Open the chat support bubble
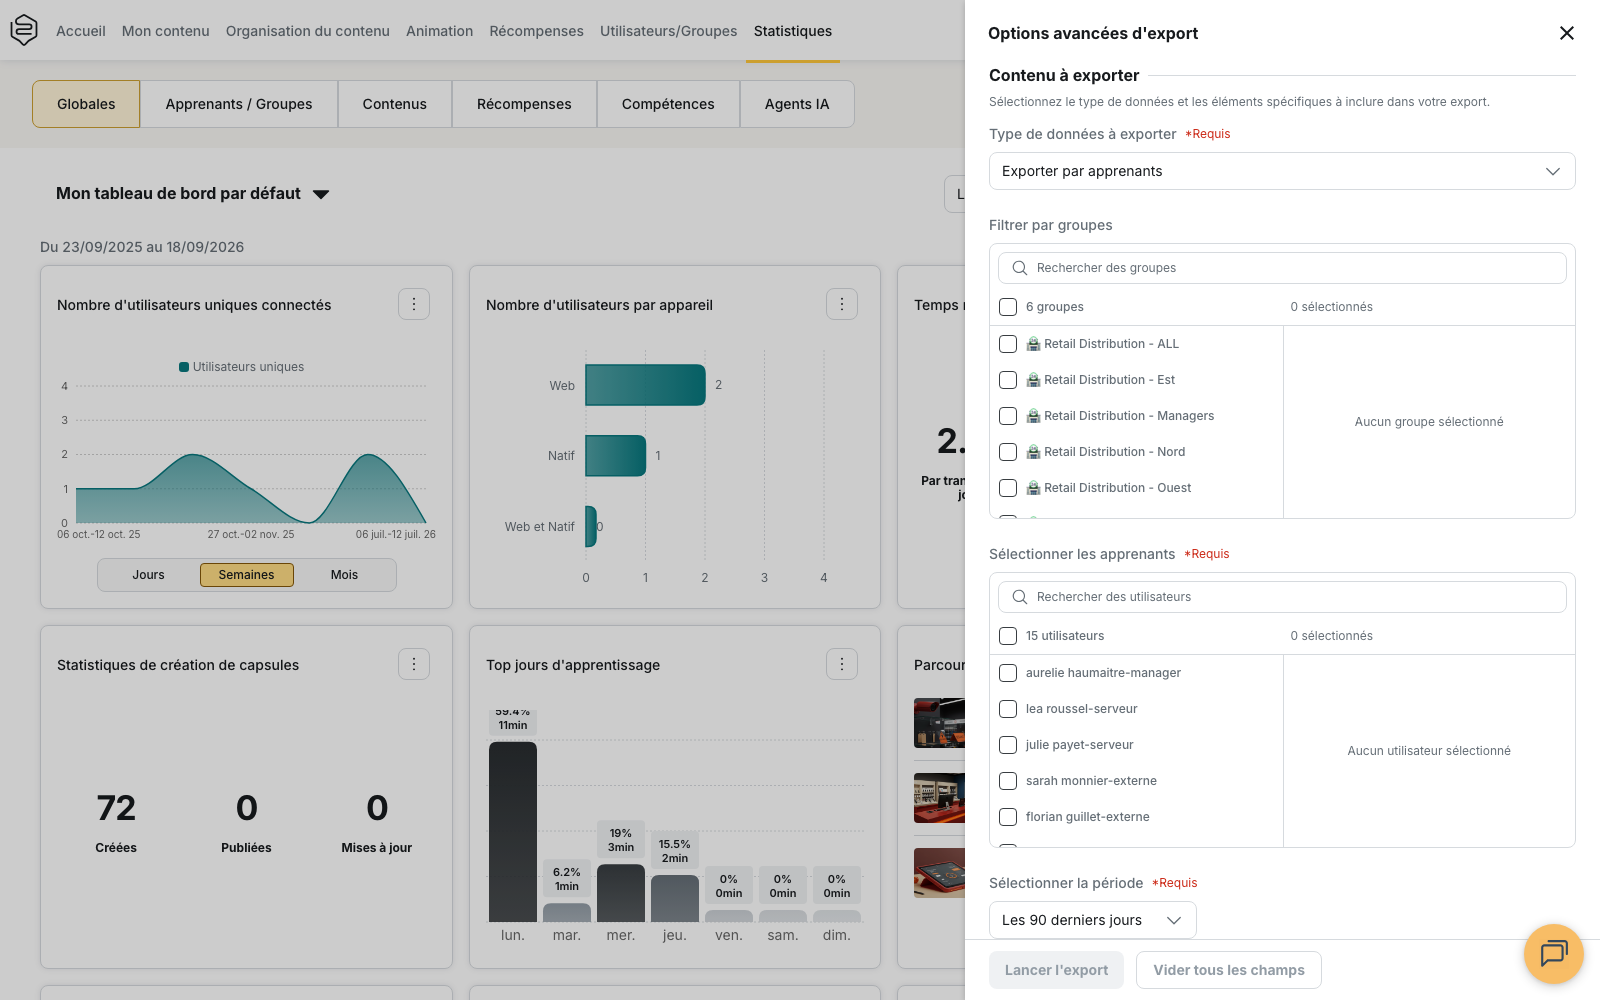This screenshot has height=1000, width=1600. coord(1553,953)
